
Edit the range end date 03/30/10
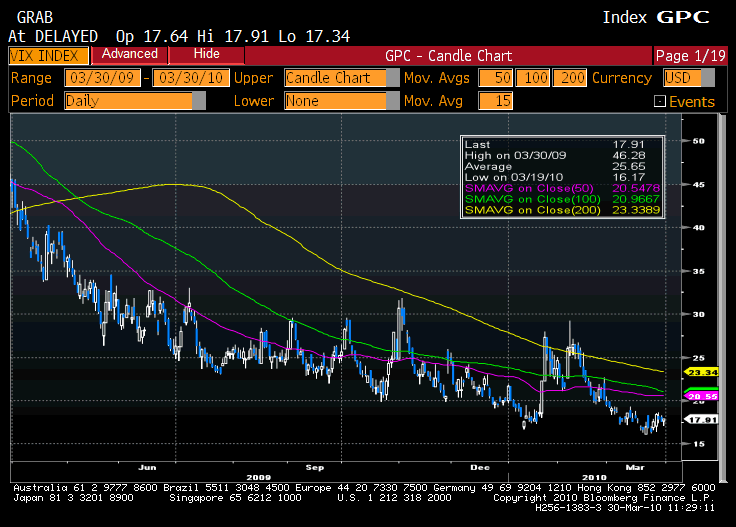[x=191, y=78]
